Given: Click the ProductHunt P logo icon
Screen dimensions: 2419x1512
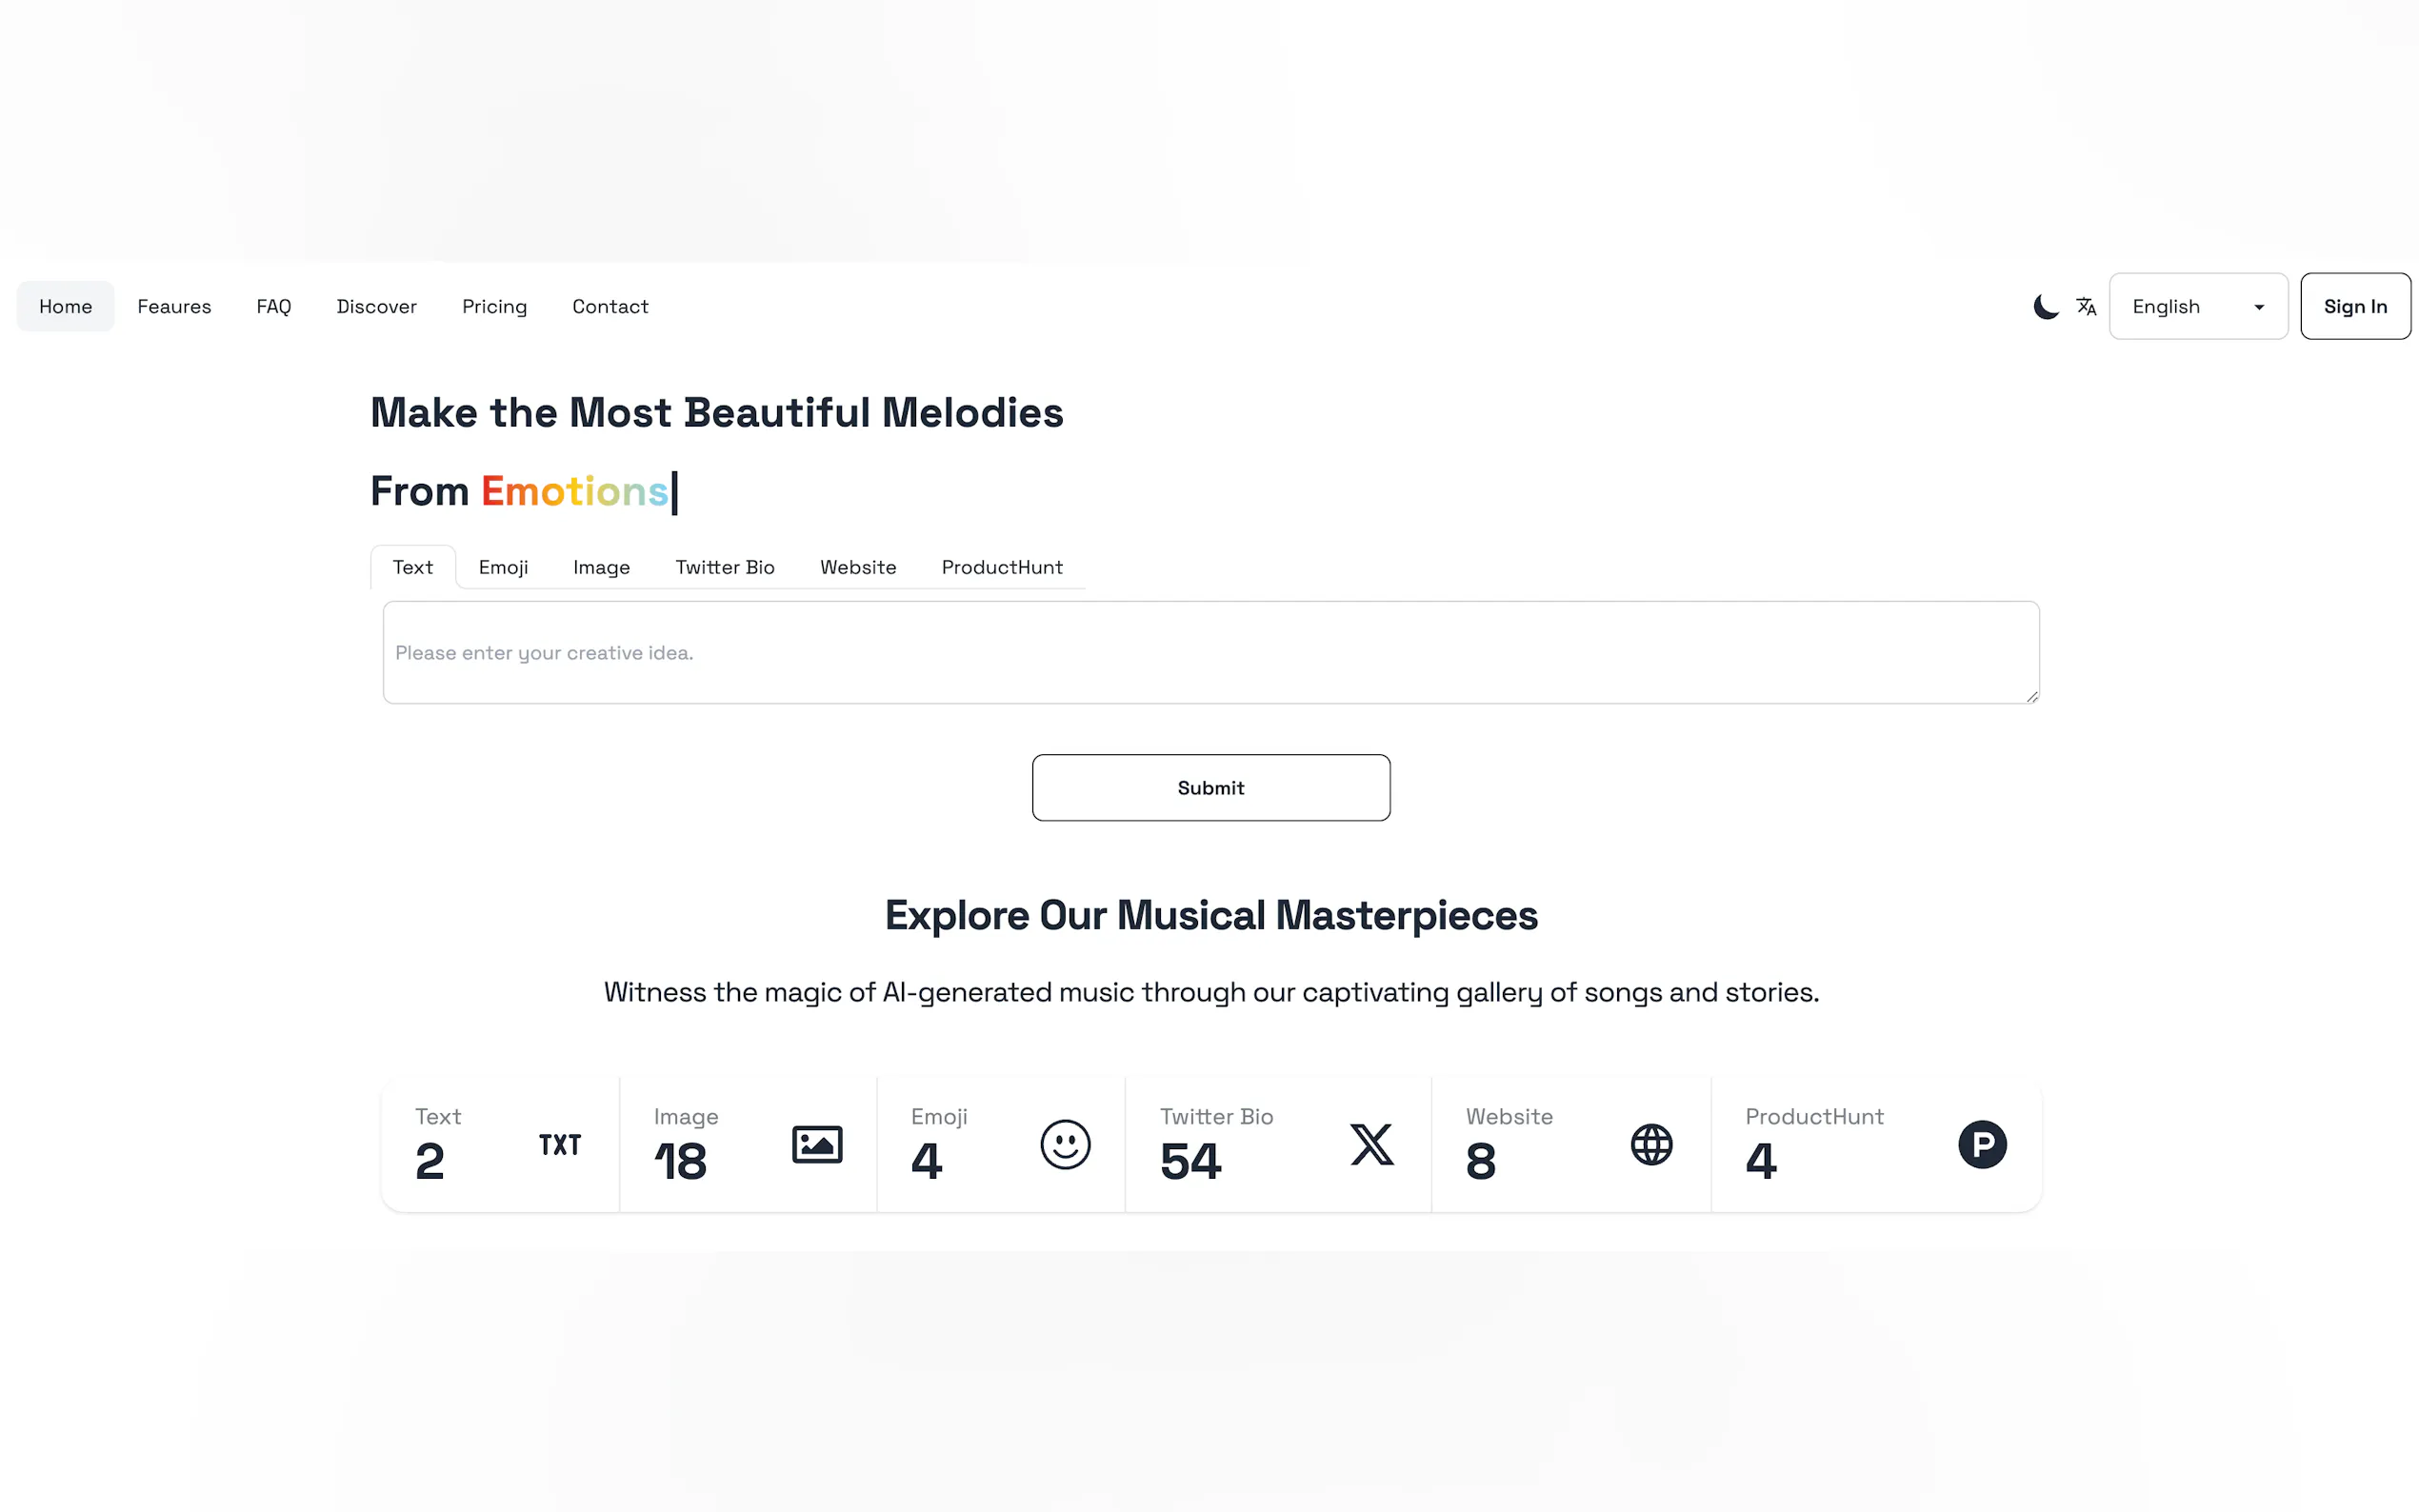Looking at the screenshot, I should pyautogui.click(x=1981, y=1144).
